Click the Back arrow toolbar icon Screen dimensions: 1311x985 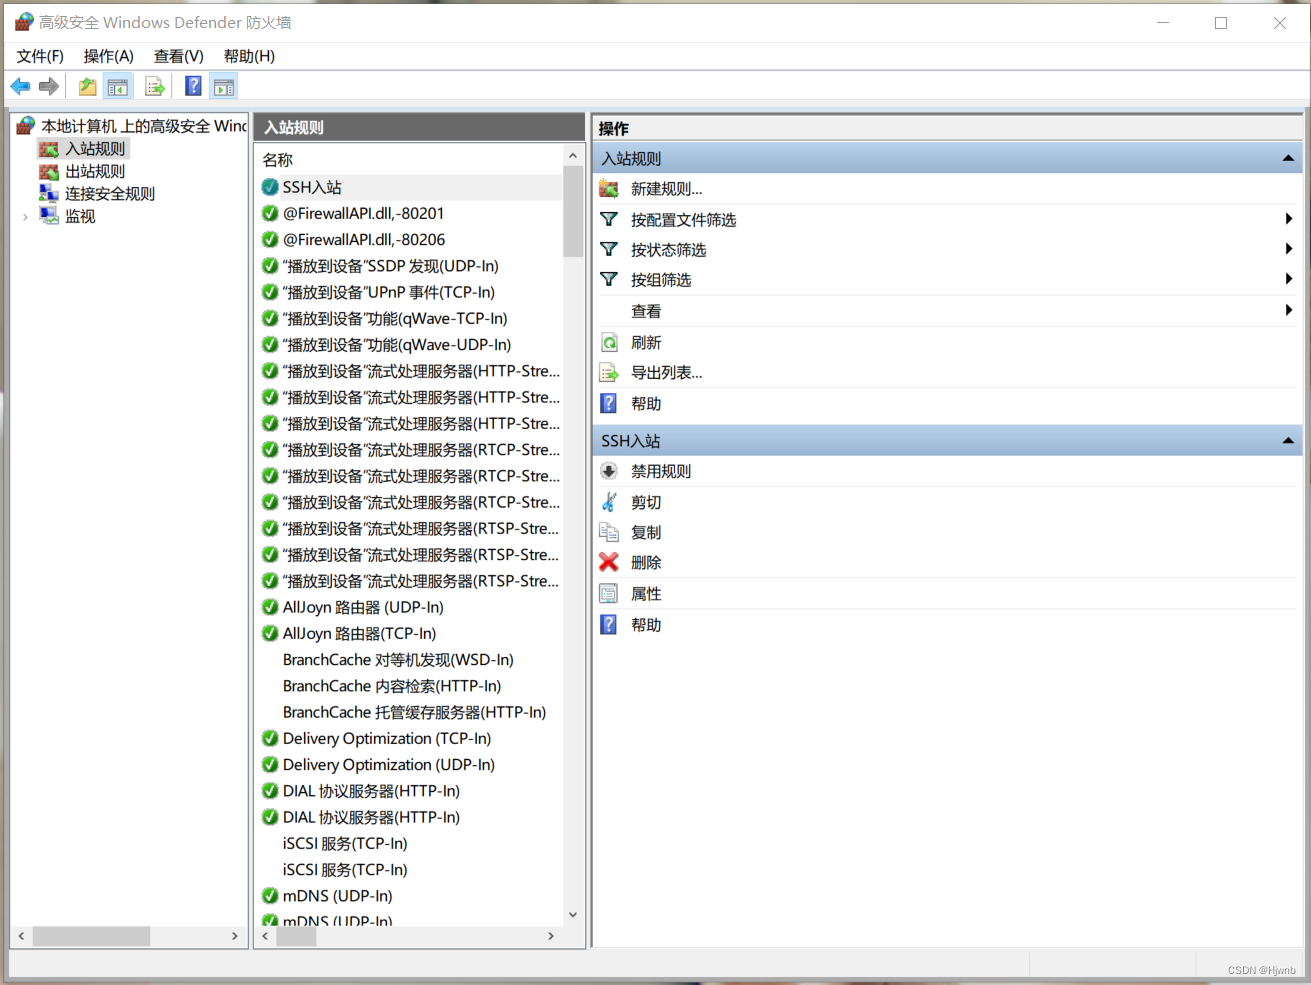coord(20,87)
